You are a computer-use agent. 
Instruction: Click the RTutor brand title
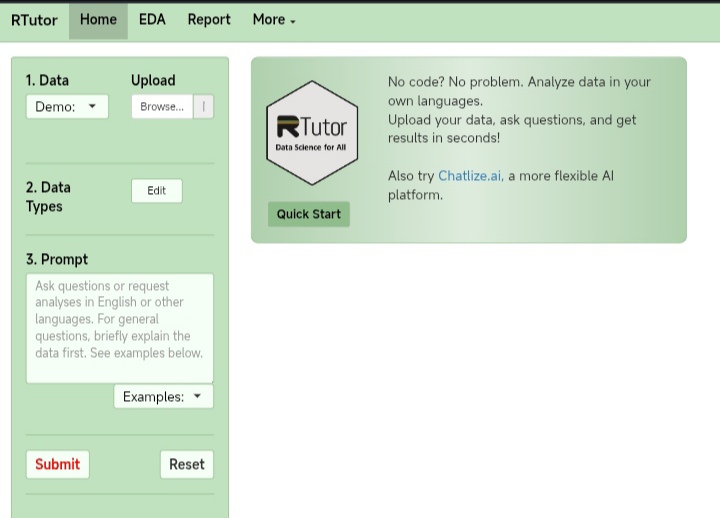point(34,20)
